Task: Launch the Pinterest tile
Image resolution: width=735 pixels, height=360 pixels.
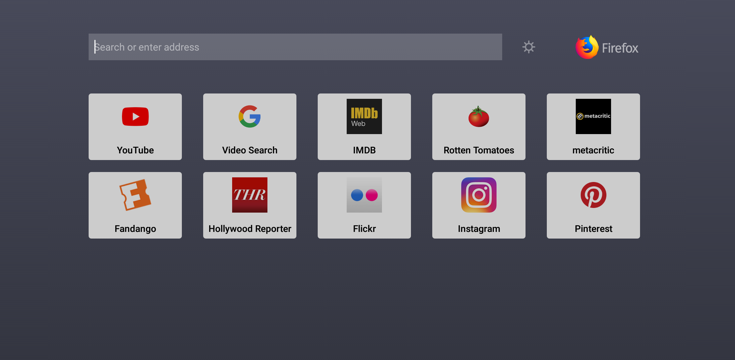Action: click(593, 205)
